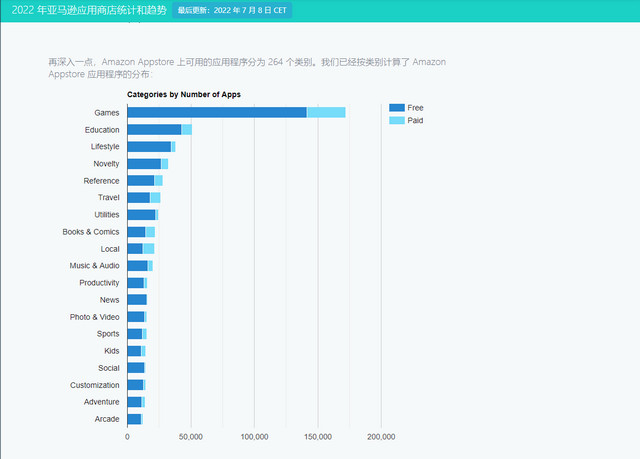The width and height of the screenshot is (640, 459).
Task: Click the Social bar
Action: click(136, 368)
